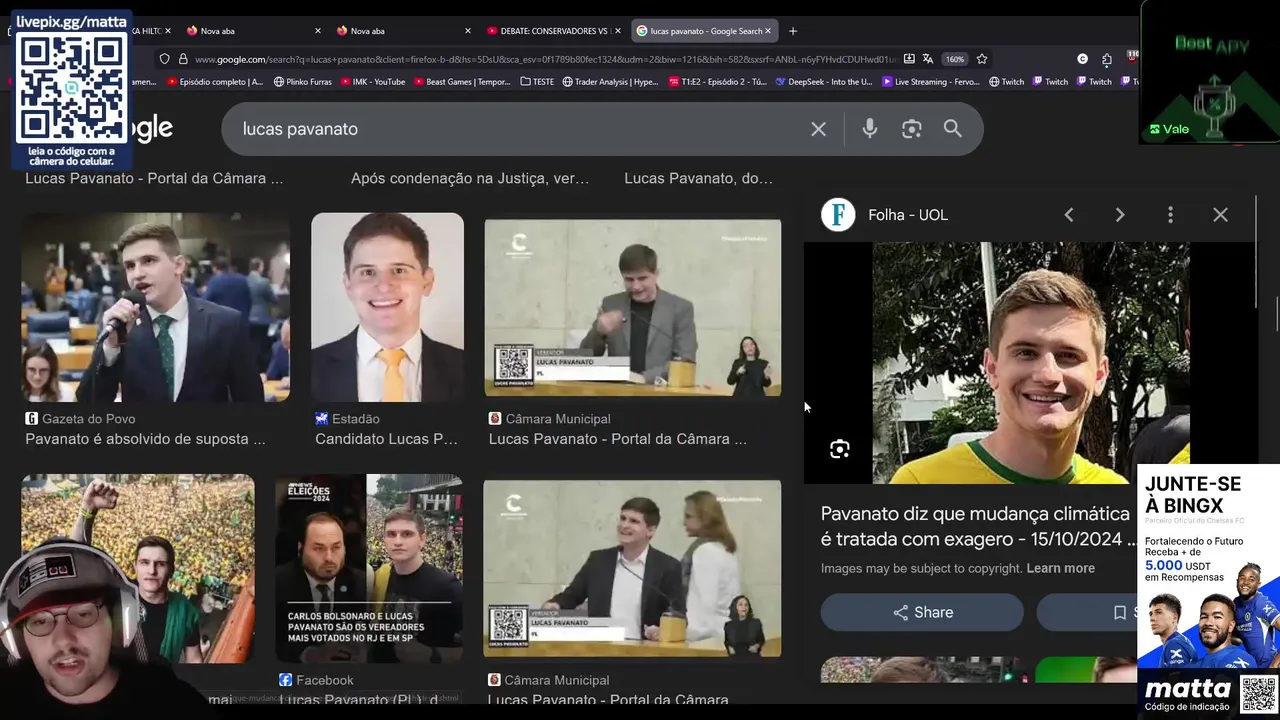Open the translate page icon in address bar
The width and height of the screenshot is (1280, 720).
tap(928, 59)
